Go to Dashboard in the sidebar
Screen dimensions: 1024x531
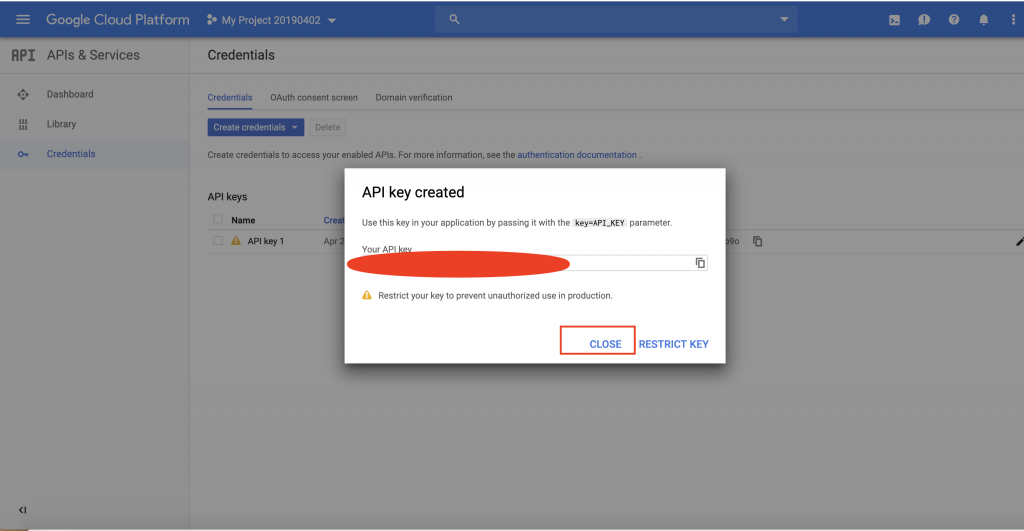[x=70, y=94]
